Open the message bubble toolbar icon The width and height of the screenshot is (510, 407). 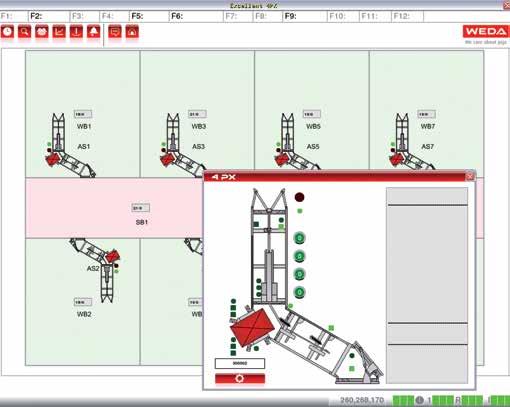pos(115,32)
